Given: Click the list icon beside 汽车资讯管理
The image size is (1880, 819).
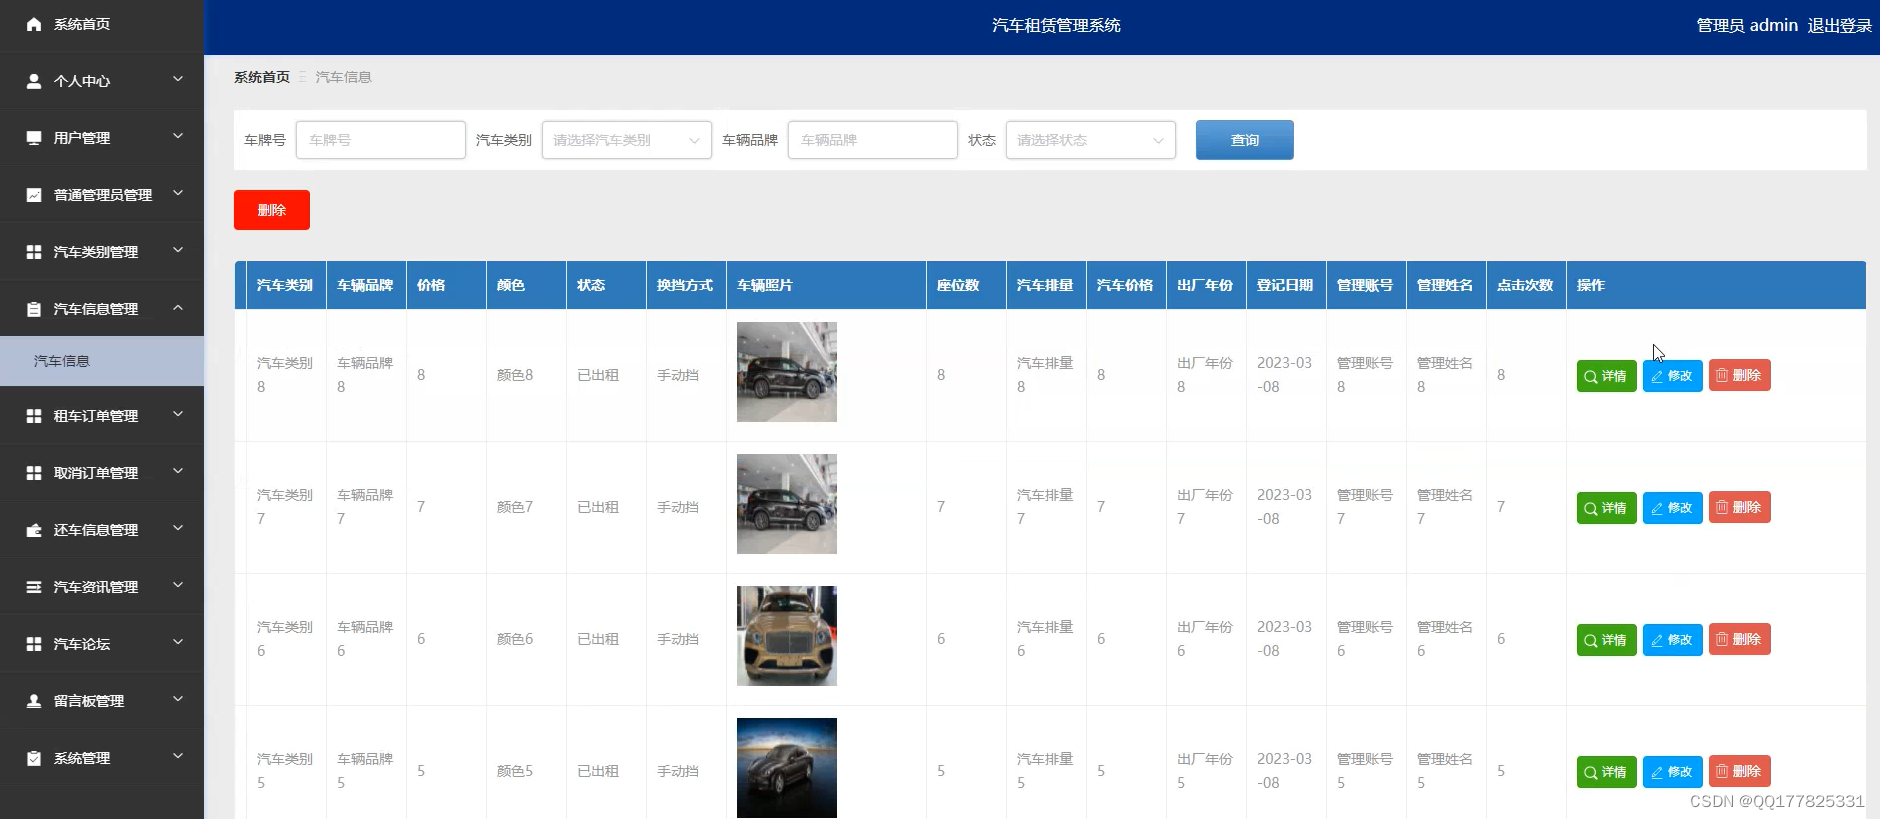Looking at the screenshot, I should pos(34,587).
